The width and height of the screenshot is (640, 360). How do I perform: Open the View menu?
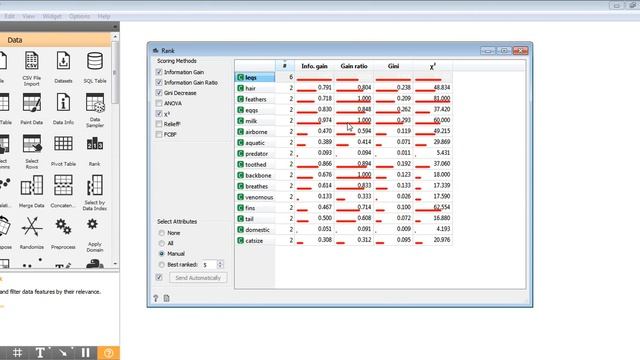(28, 16)
